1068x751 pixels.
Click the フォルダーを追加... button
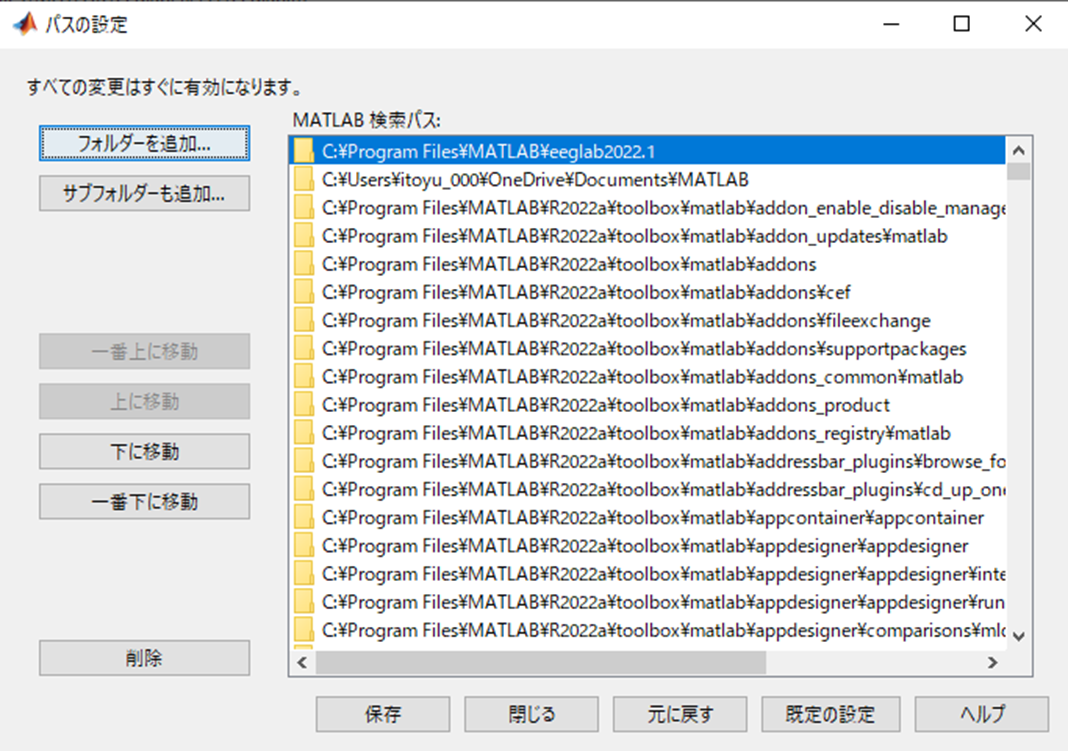click(144, 143)
